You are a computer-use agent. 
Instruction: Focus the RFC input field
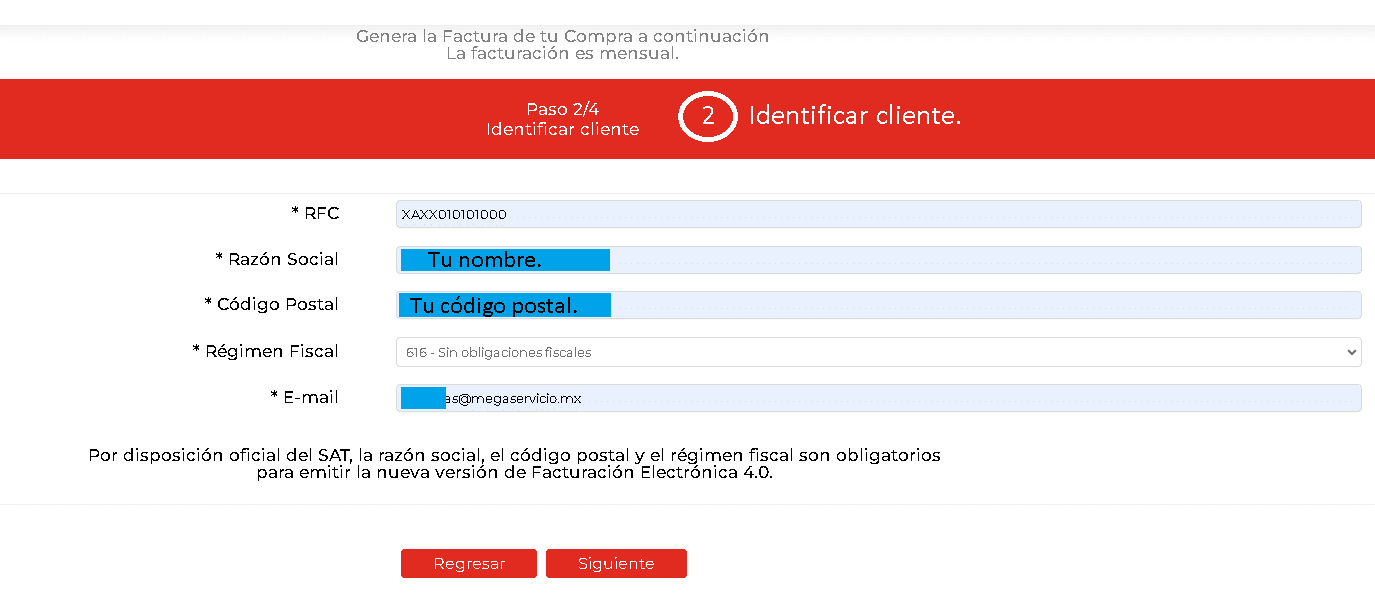pos(878,214)
